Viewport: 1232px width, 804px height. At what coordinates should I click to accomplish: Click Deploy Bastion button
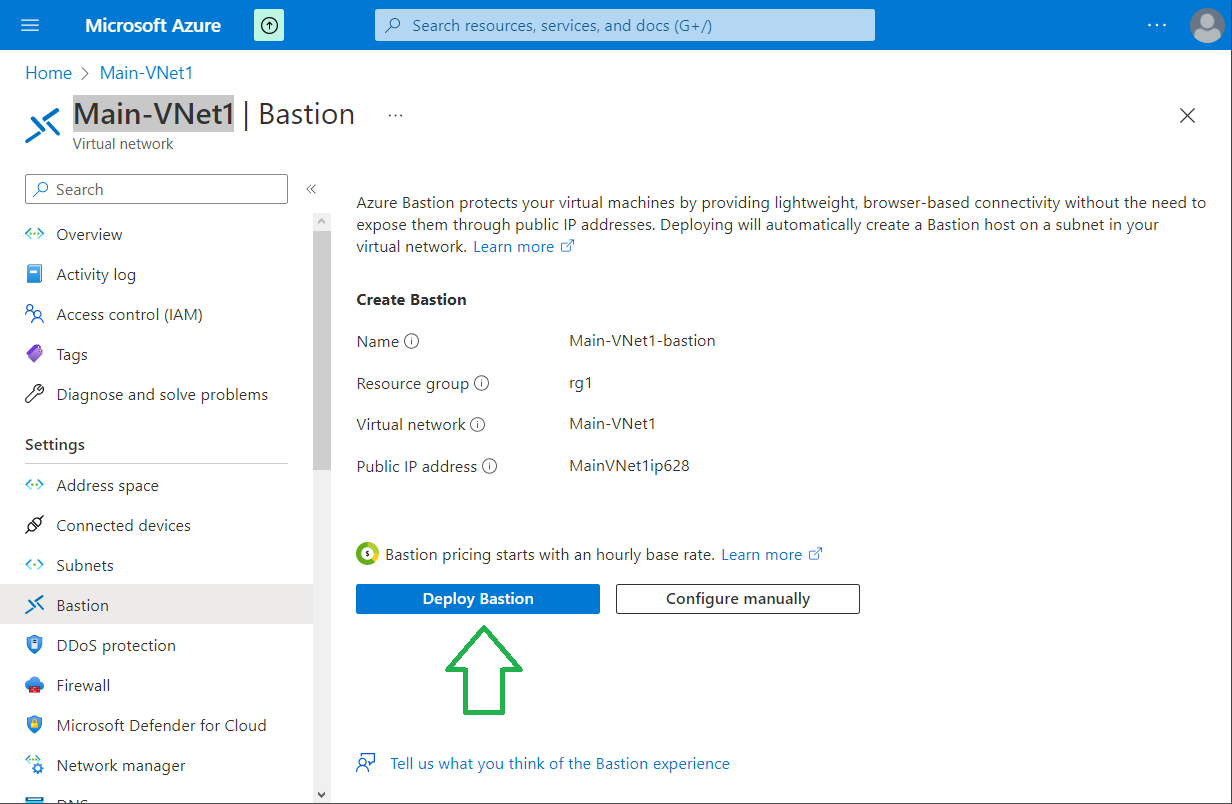click(x=478, y=599)
